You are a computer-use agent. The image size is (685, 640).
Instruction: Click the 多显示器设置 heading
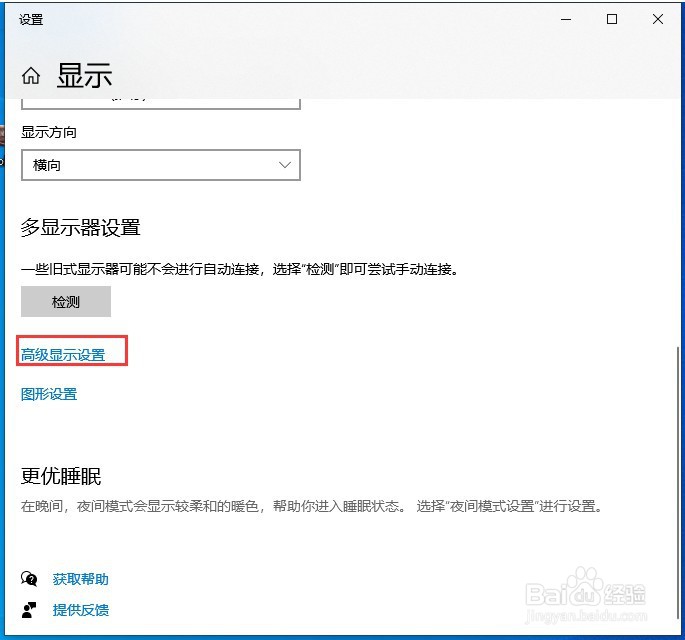(80, 228)
